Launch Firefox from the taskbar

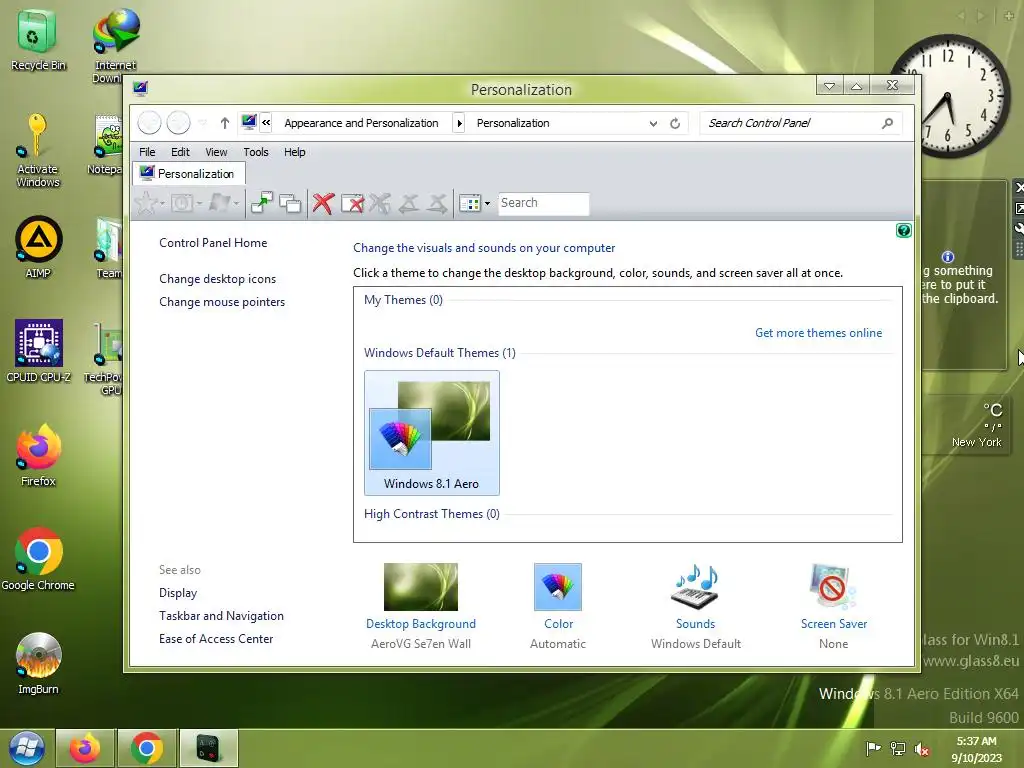[x=85, y=748]
